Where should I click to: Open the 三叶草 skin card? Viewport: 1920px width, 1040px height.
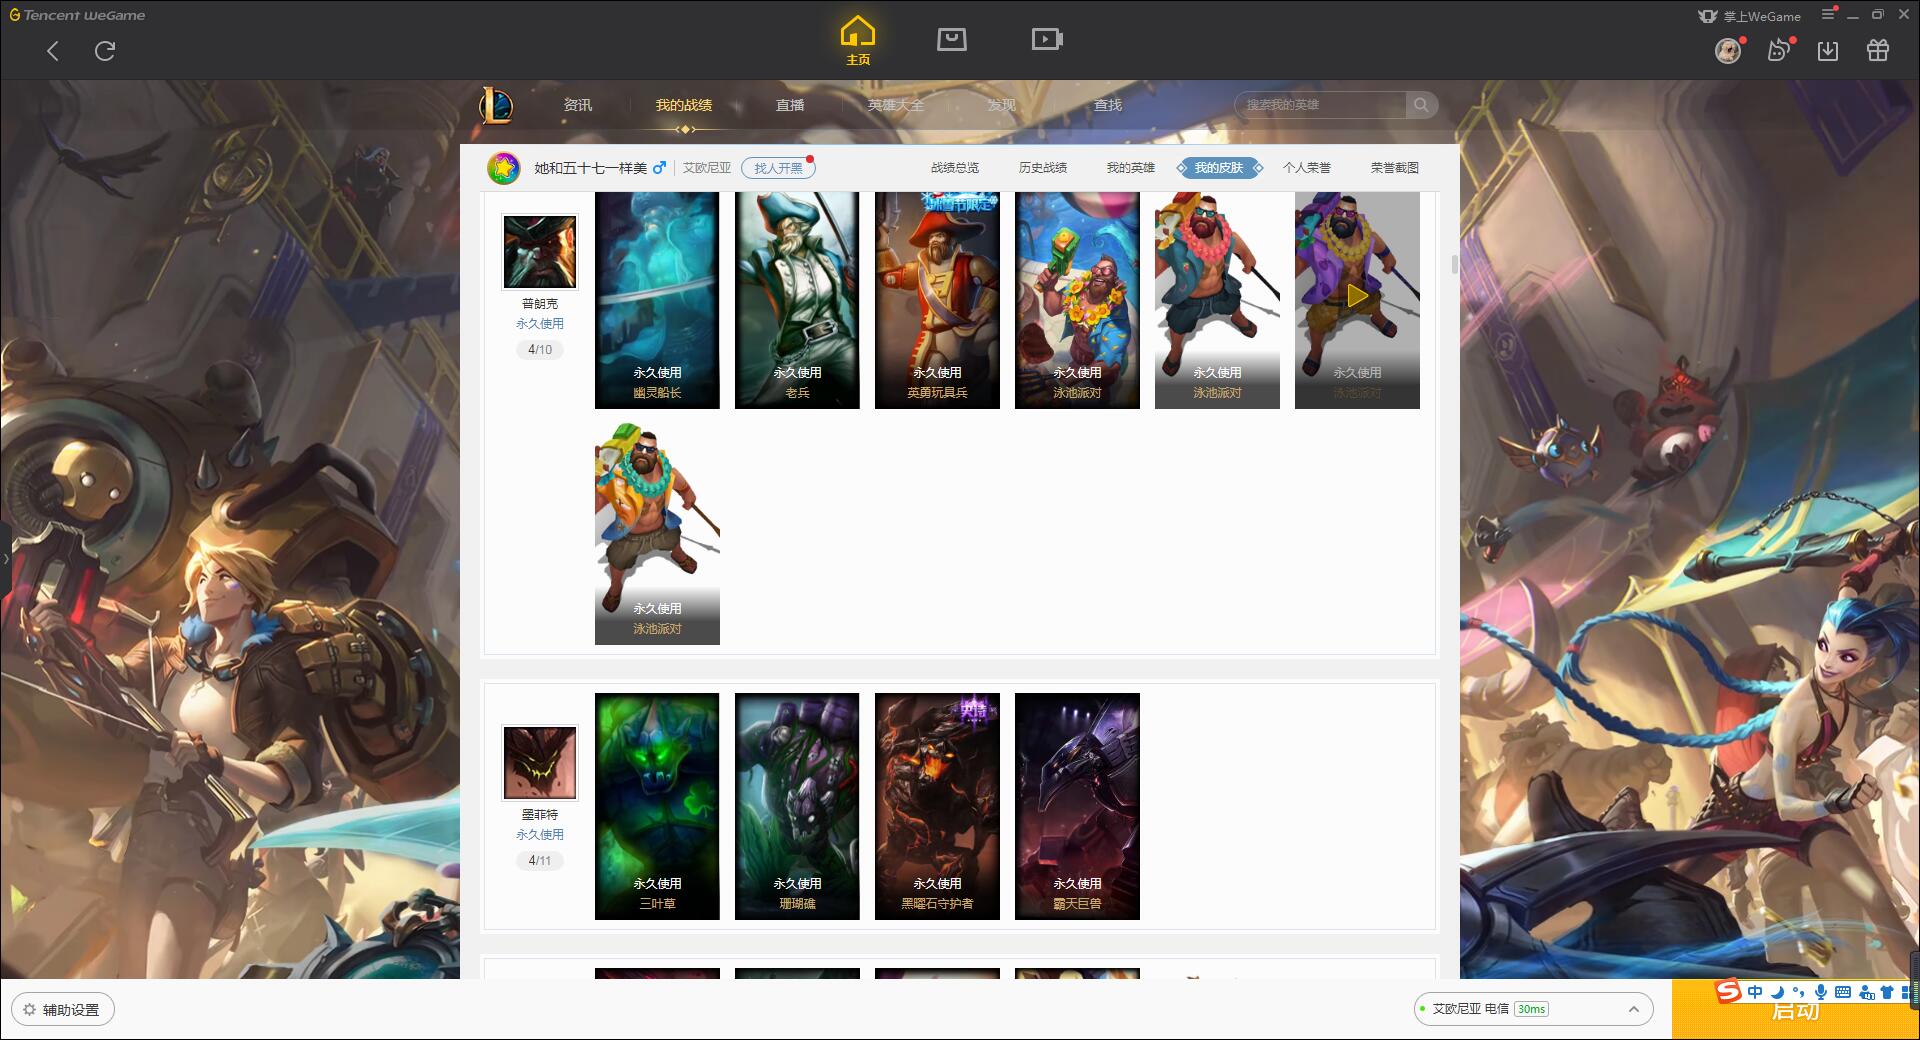coord(657,806)
